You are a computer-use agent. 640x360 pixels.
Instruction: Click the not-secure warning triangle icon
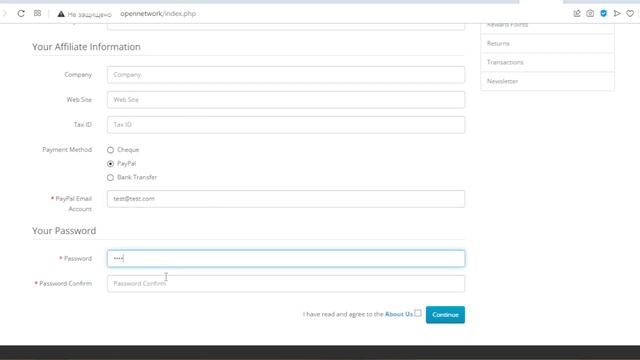(61, 14)
